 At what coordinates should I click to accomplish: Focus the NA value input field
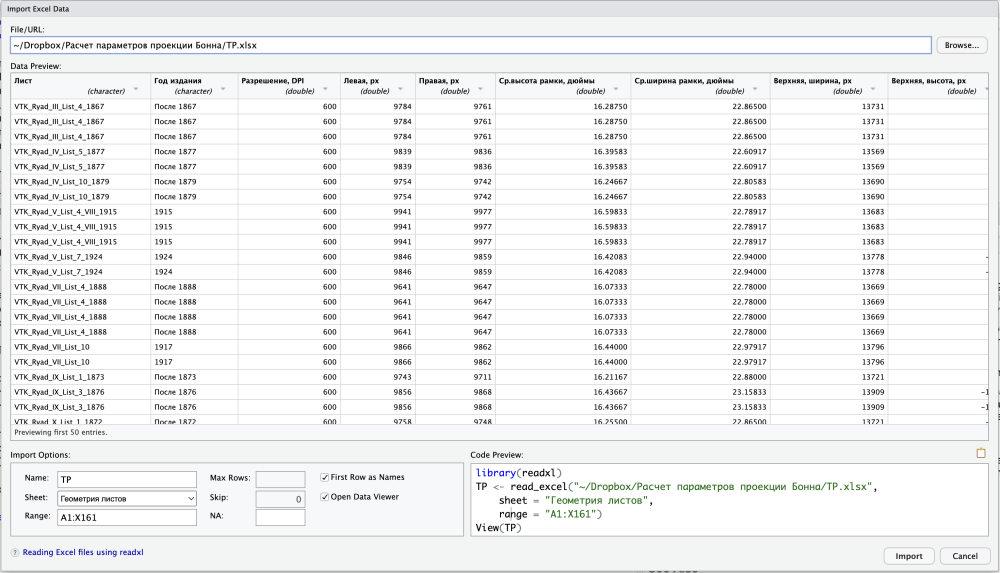pyautogui.click(x=280, y=518)
